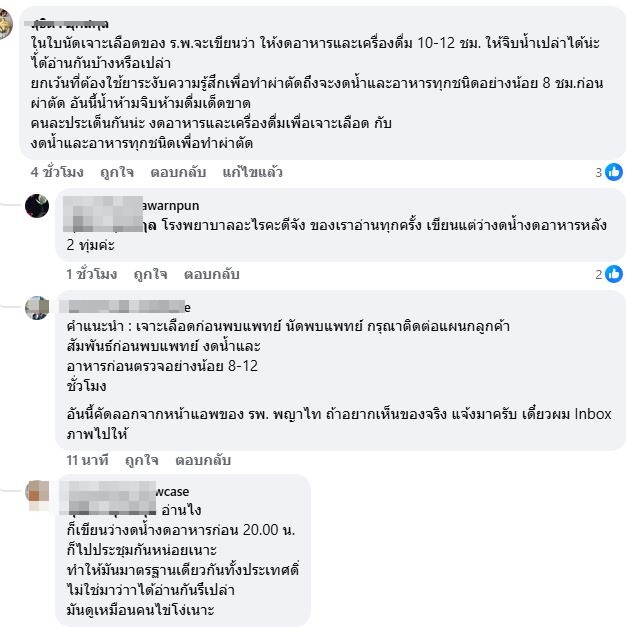Click ถูกใจ under the 4 ชั่วโมง comment
Image resolution: width=626 pixels, height=627 pixels.
(x=117, y=172)
